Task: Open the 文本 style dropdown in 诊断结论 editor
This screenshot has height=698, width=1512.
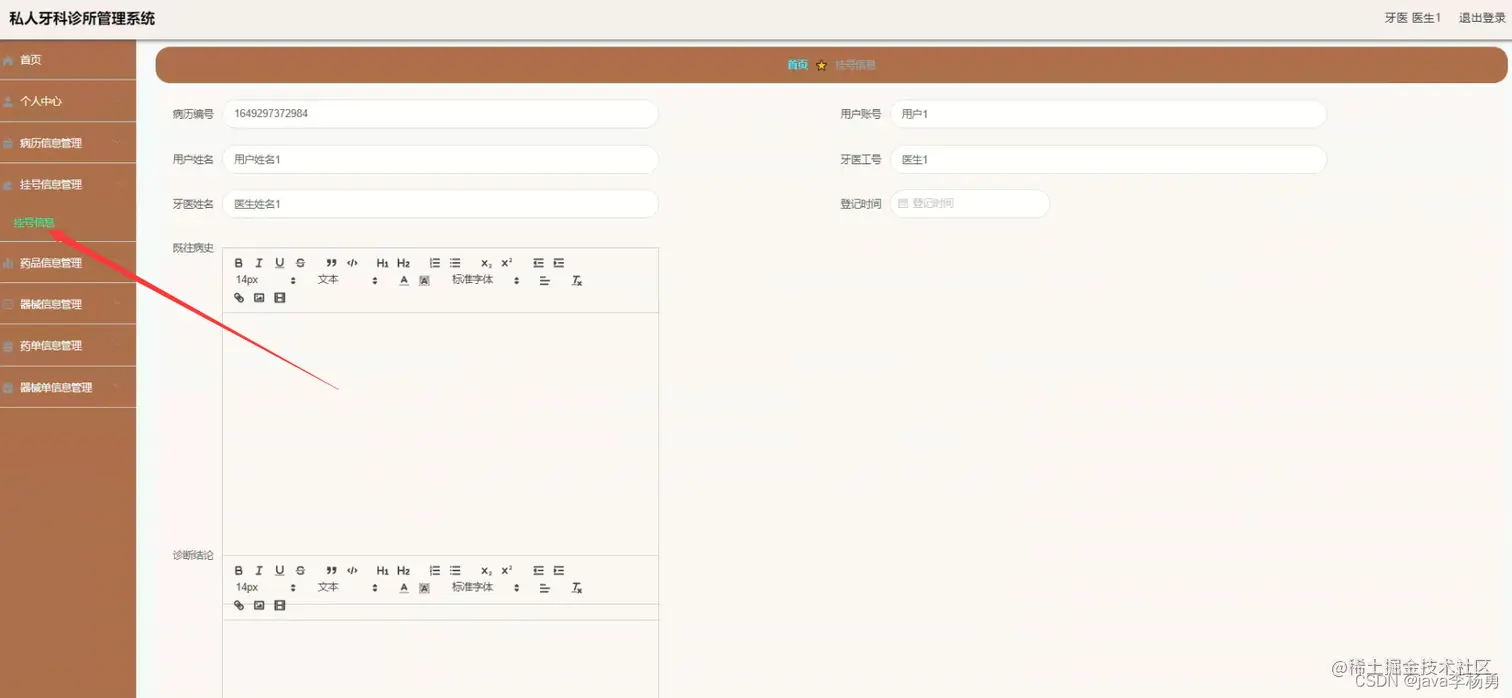Action: (348, 588)
